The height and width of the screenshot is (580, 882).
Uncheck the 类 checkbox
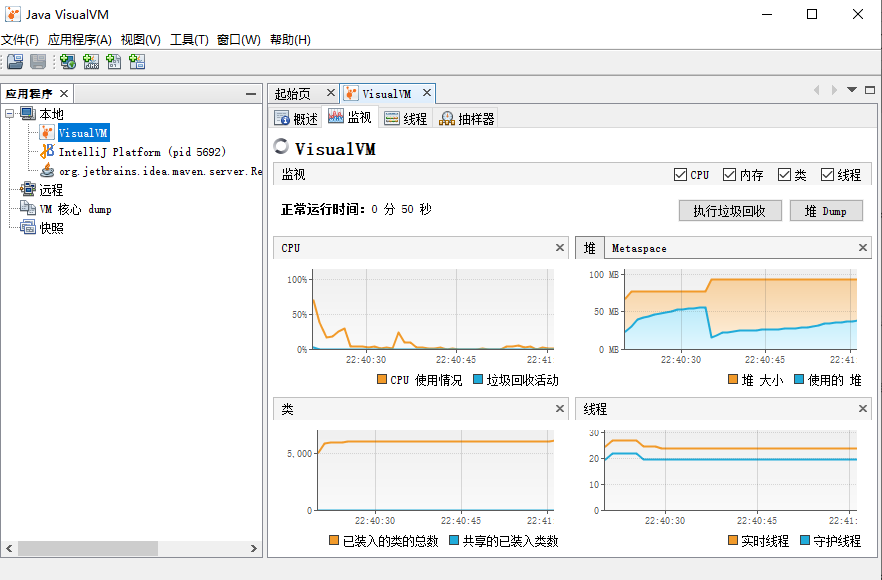tap(784, 175)
